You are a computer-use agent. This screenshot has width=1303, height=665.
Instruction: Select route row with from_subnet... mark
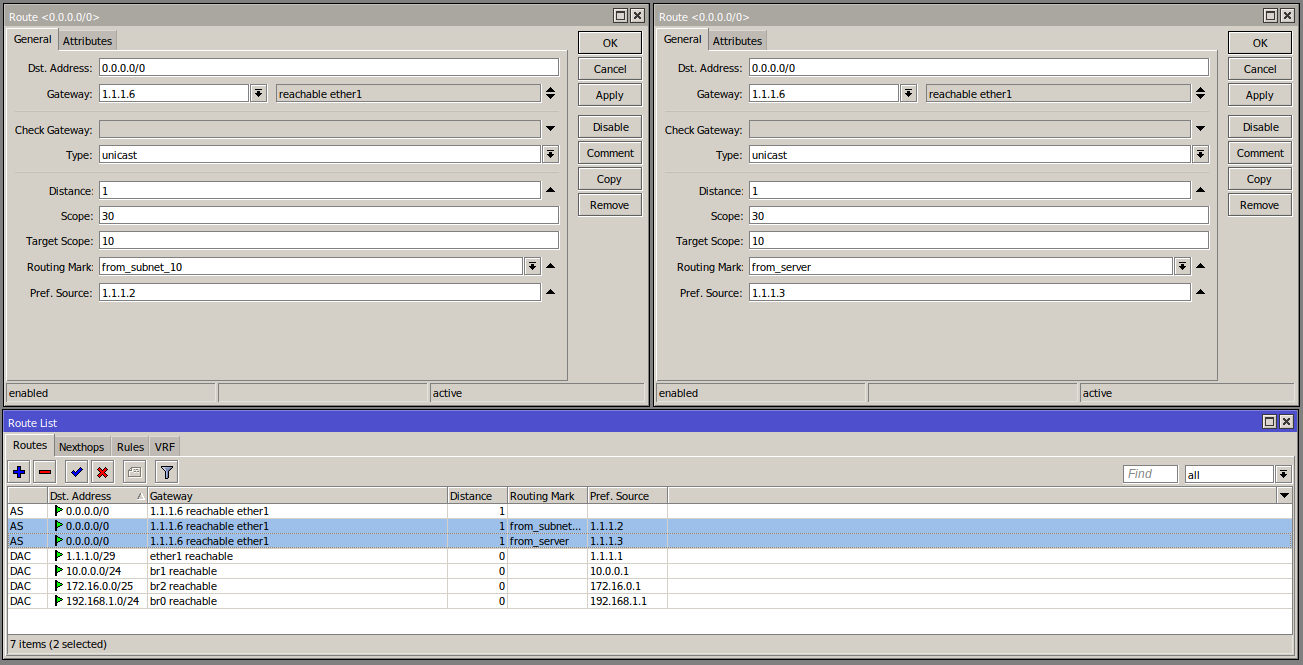click(x=650, y=526)
